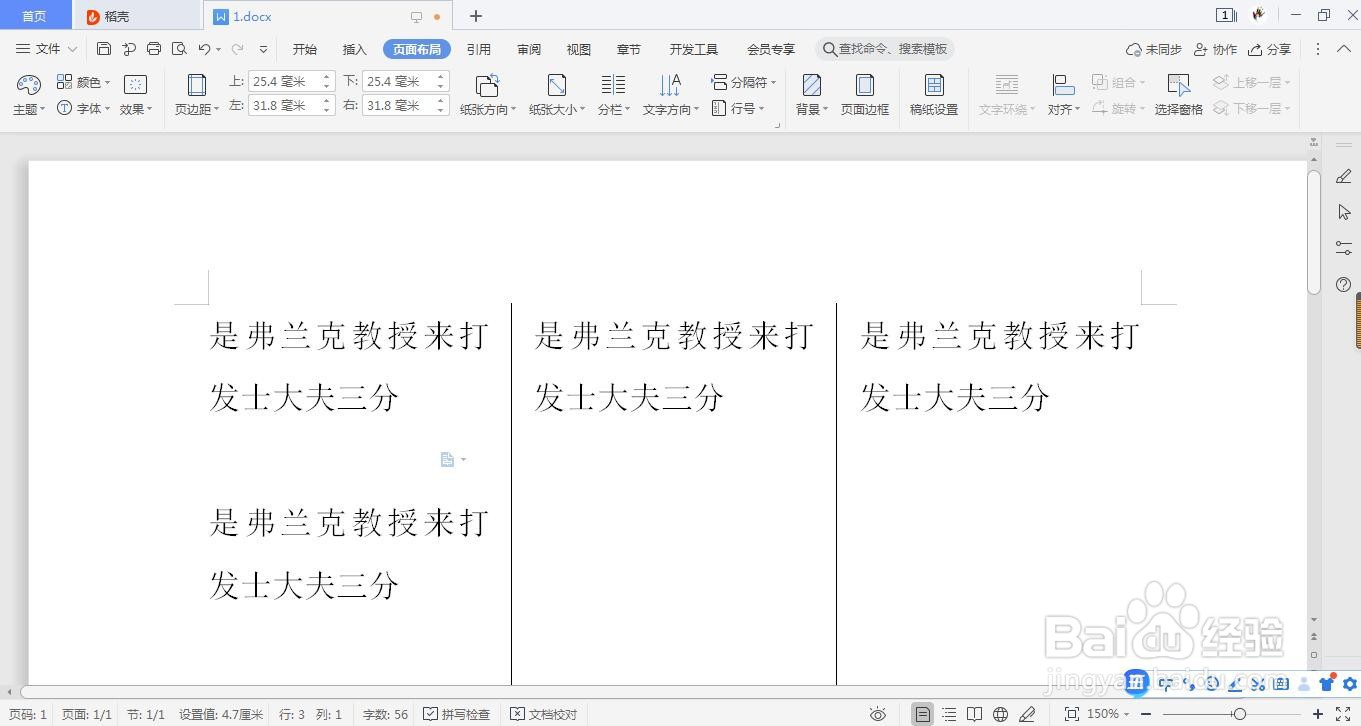
Task: Open the 颜色 colors dropdown
Action: (84, 82)
